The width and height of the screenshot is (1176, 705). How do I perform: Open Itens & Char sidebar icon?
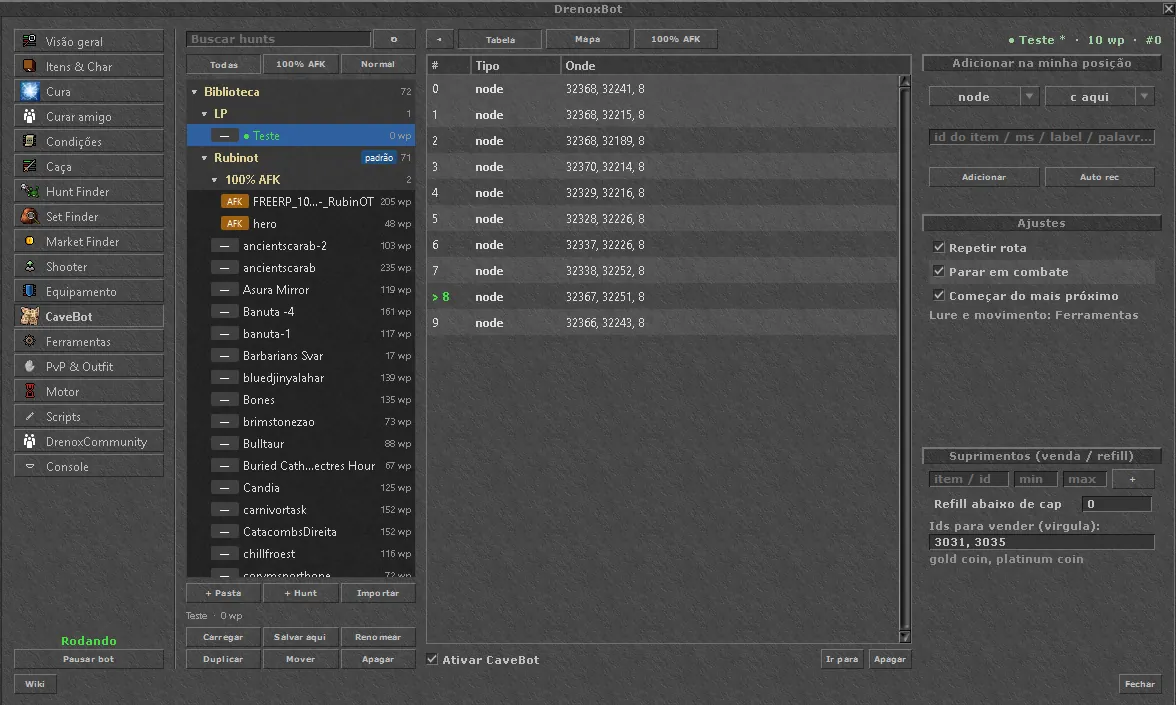[x=29, y=66]
